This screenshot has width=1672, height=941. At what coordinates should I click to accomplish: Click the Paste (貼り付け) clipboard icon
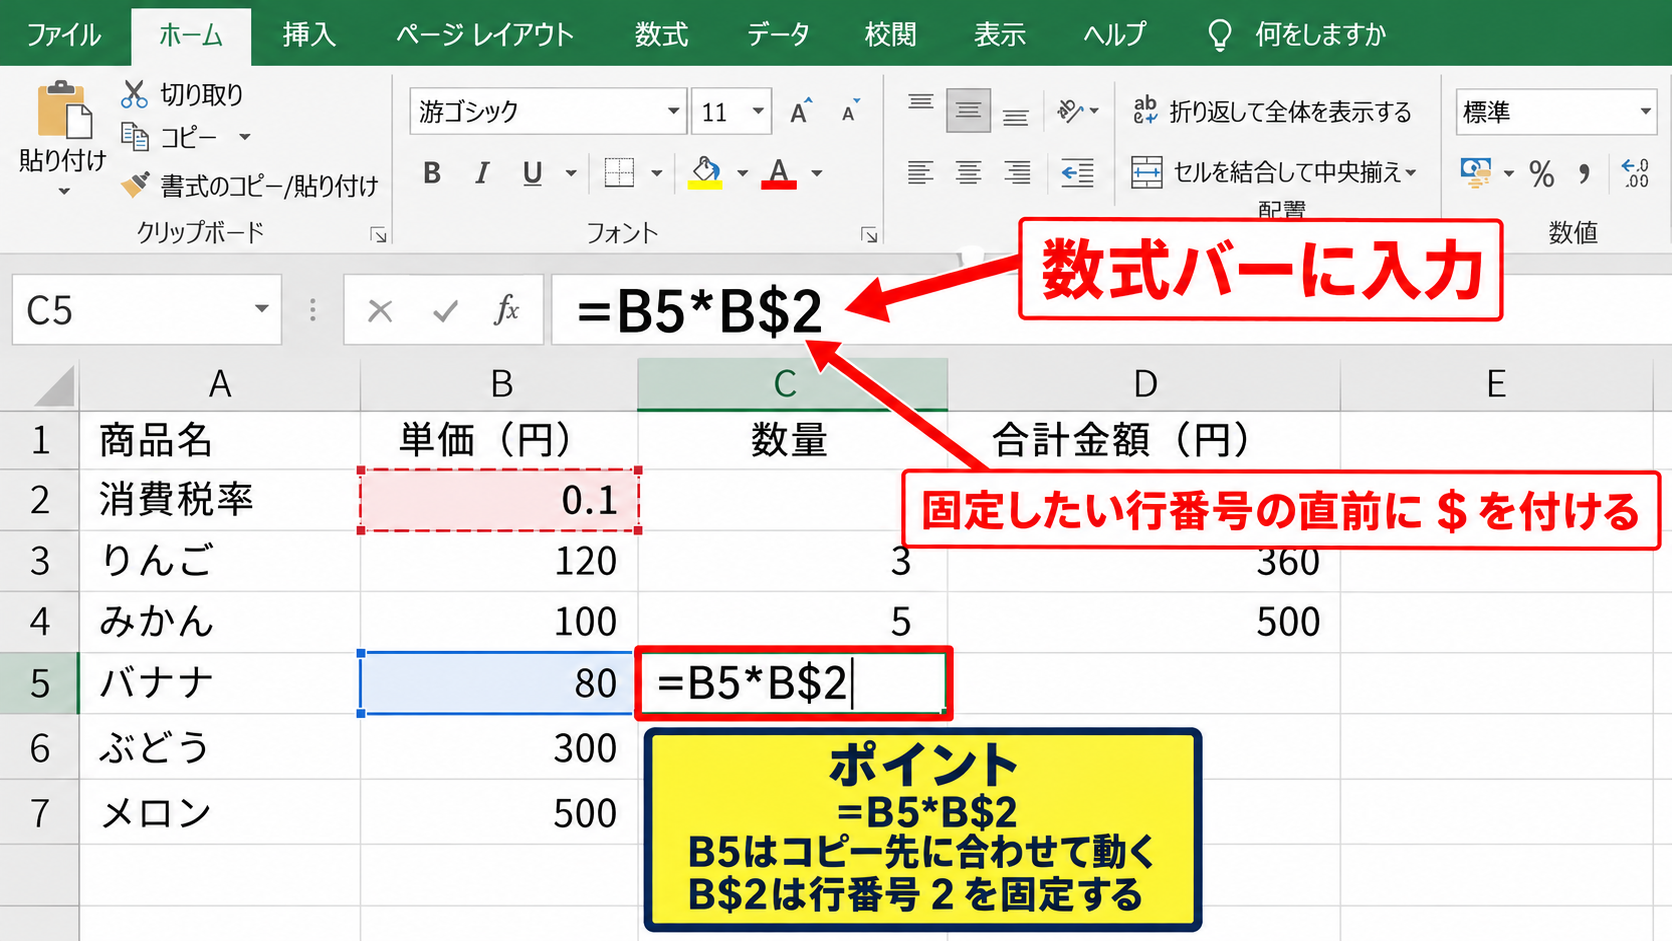(x=64, y=110)
